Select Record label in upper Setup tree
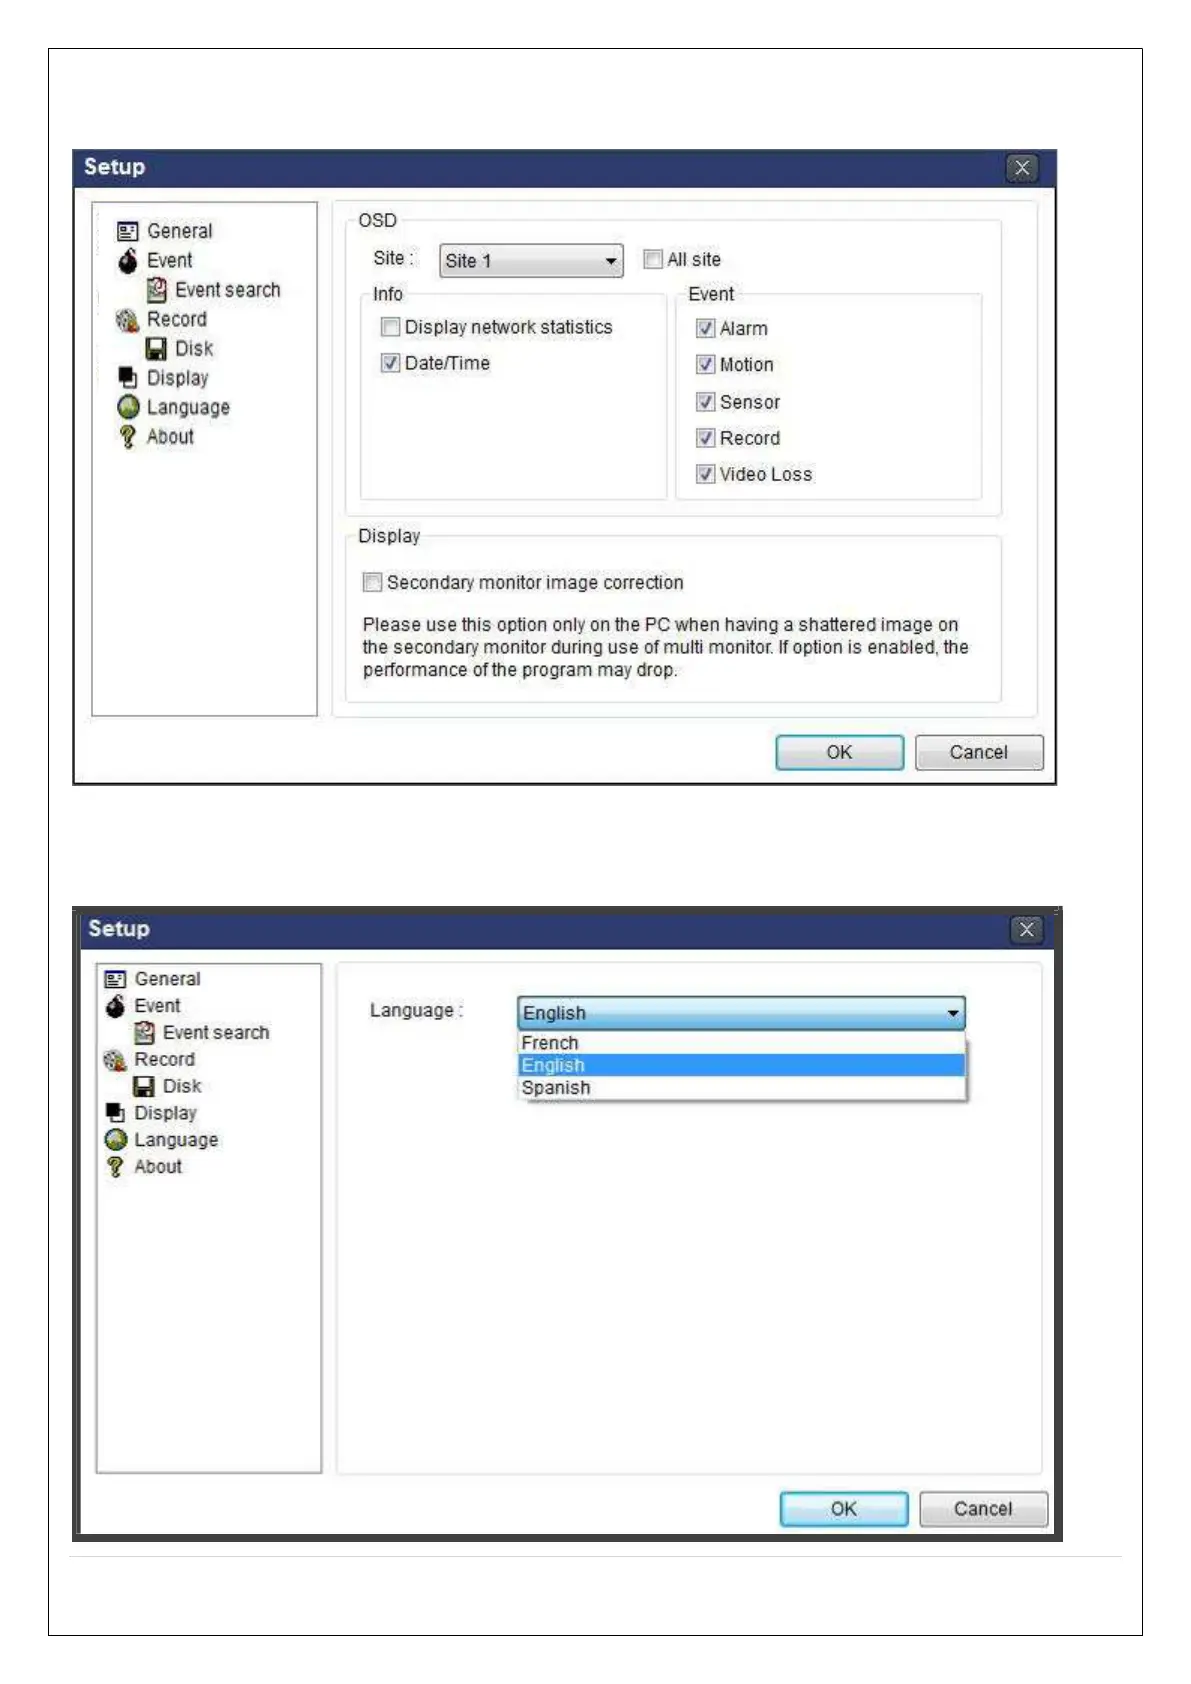This screenshot has height=1684, width=1191. (x=177, y=320)
